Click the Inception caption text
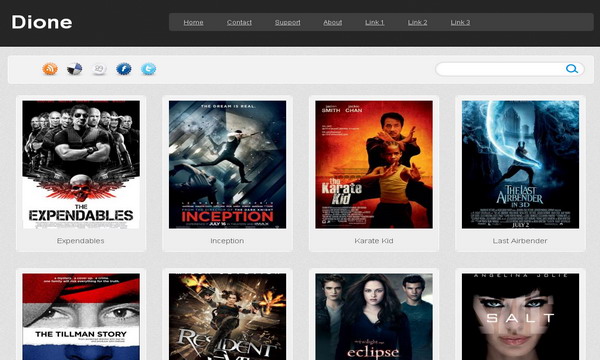Viewport: 600px width, 360px height. [227, 241]
